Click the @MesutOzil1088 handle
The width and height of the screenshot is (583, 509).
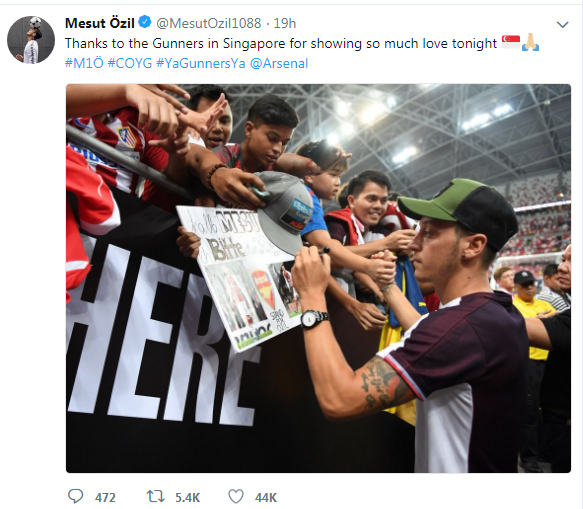pos(209,23)
